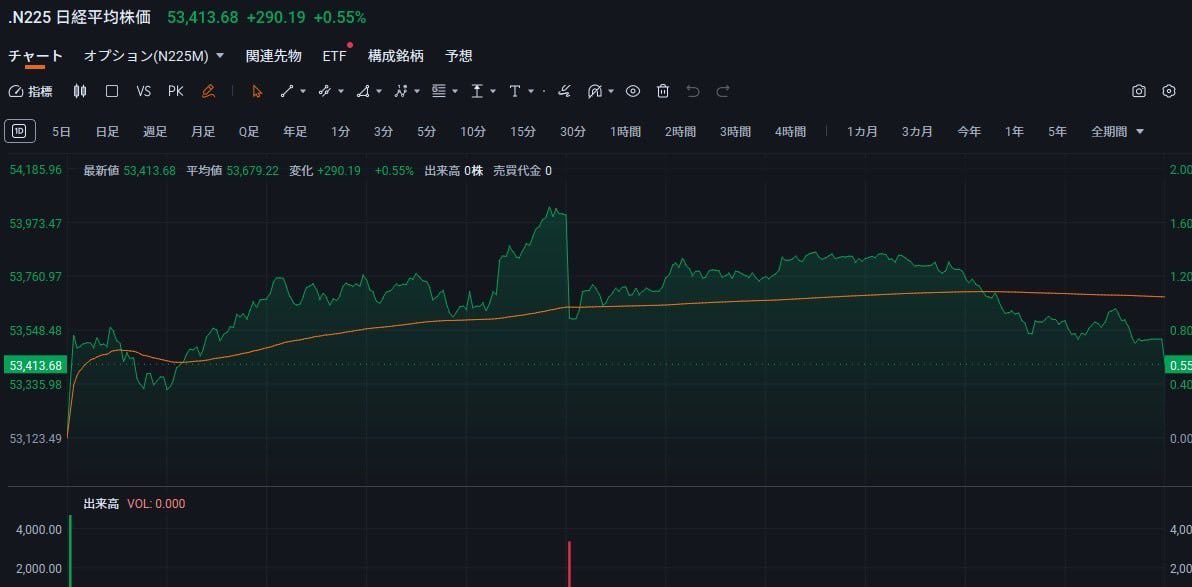This screenshot has height=587, width=1192.
Task: Take a chart screenshot with camera icon
Action: (x=1139, y=91)
